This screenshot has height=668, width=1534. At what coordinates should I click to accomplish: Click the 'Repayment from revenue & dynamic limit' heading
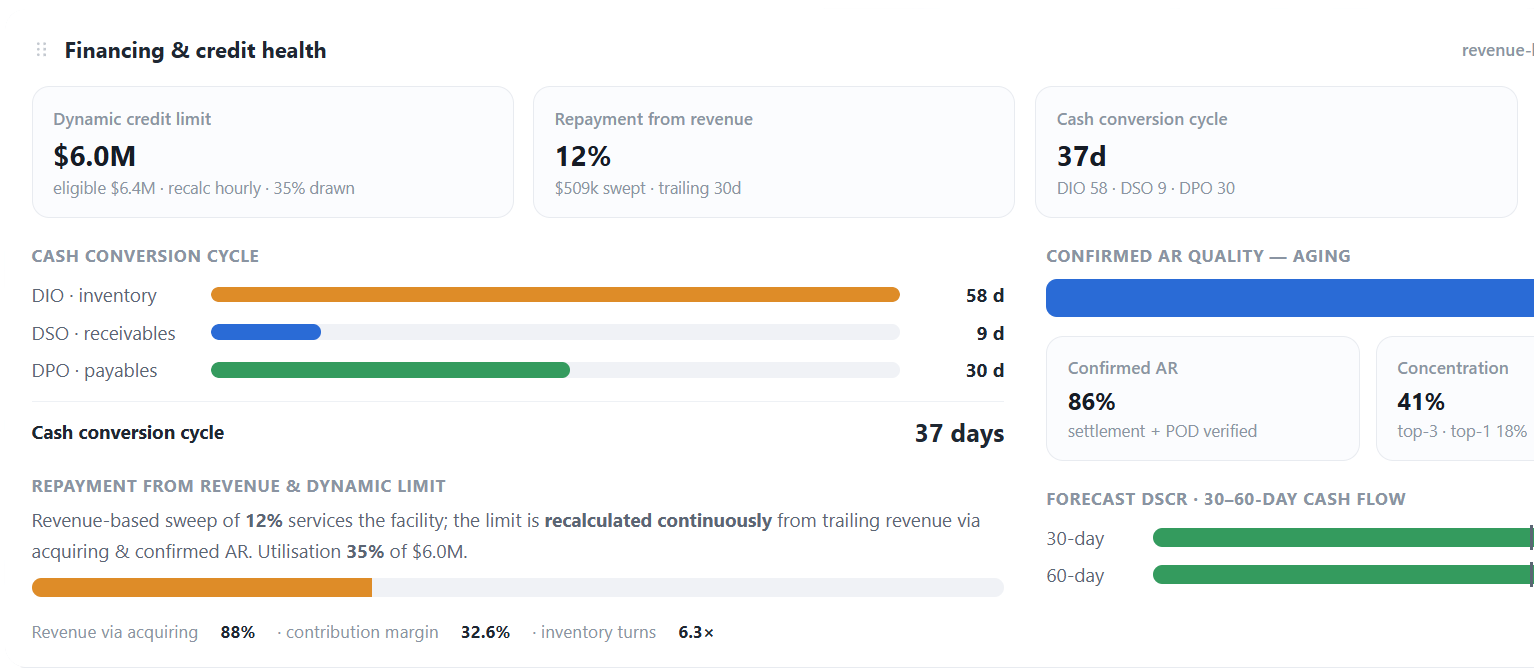coord(239,486)
